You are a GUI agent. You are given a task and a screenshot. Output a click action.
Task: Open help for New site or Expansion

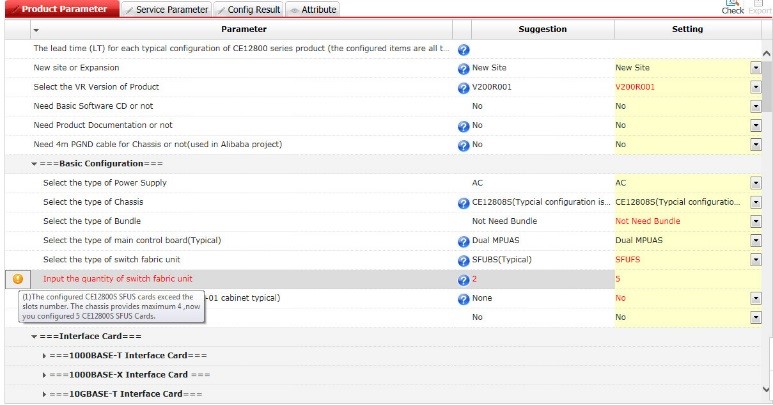[463, 69]
